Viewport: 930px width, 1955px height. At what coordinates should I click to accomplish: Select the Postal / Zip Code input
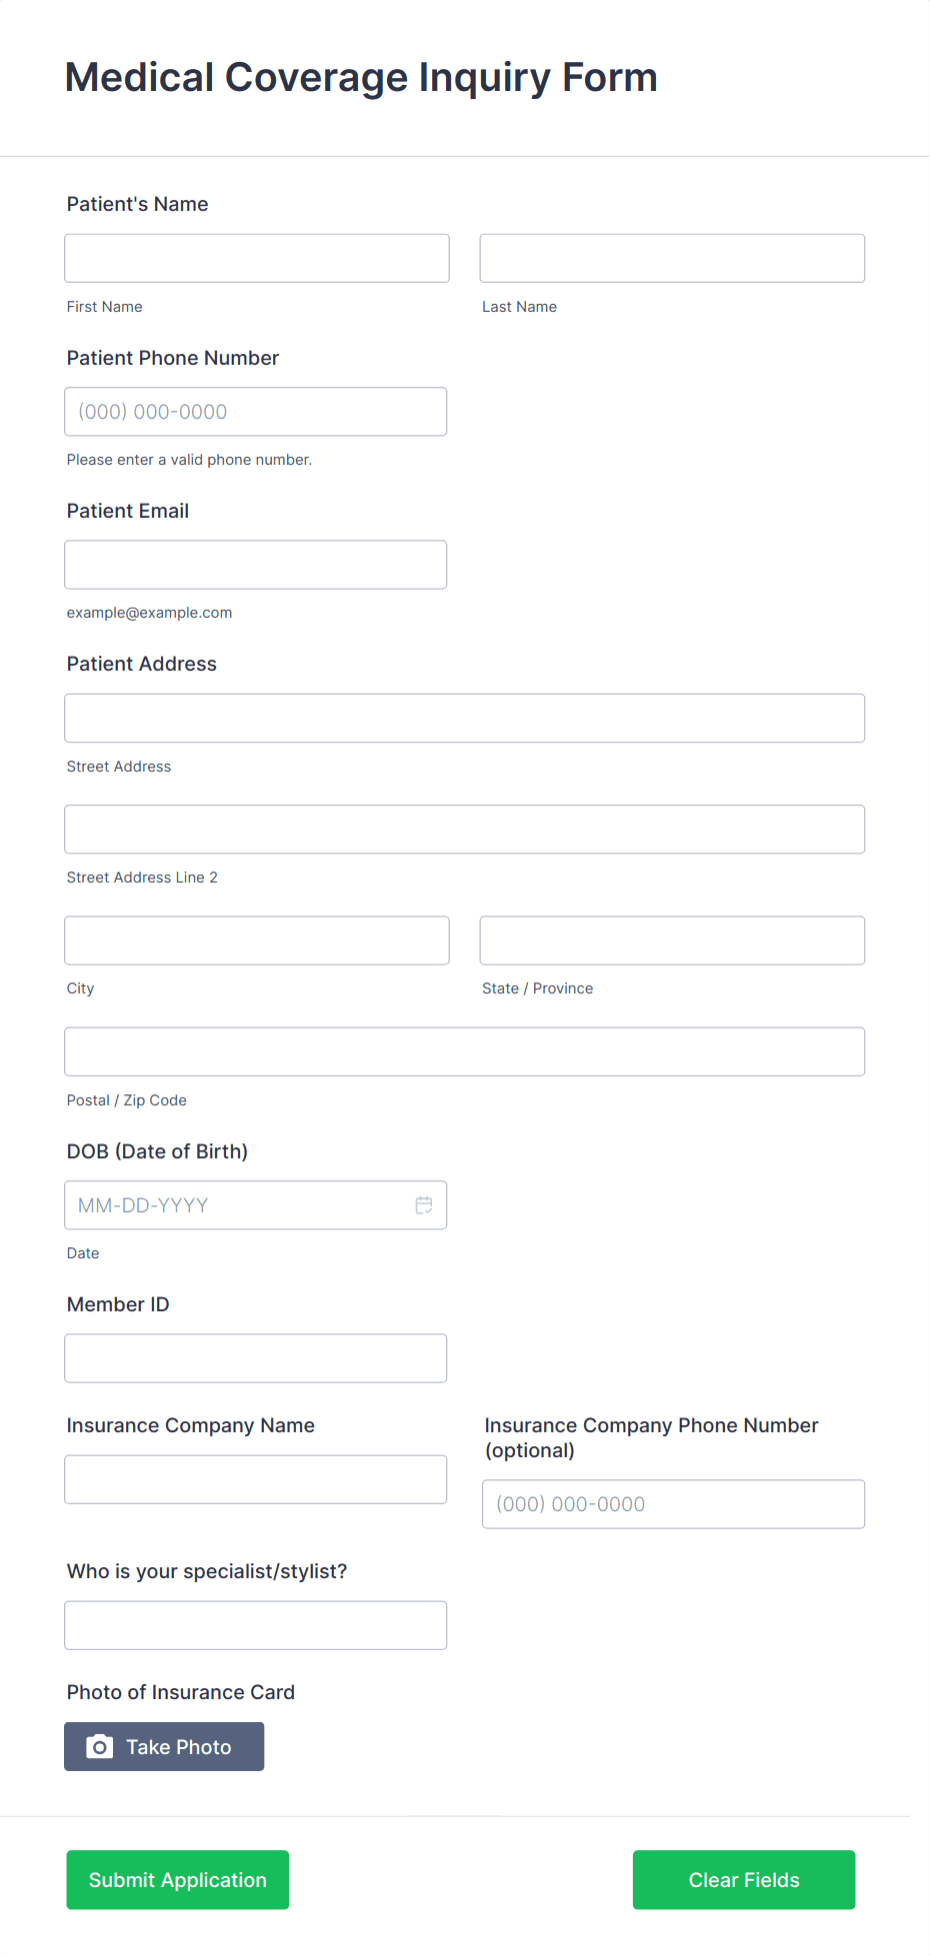464,1051
